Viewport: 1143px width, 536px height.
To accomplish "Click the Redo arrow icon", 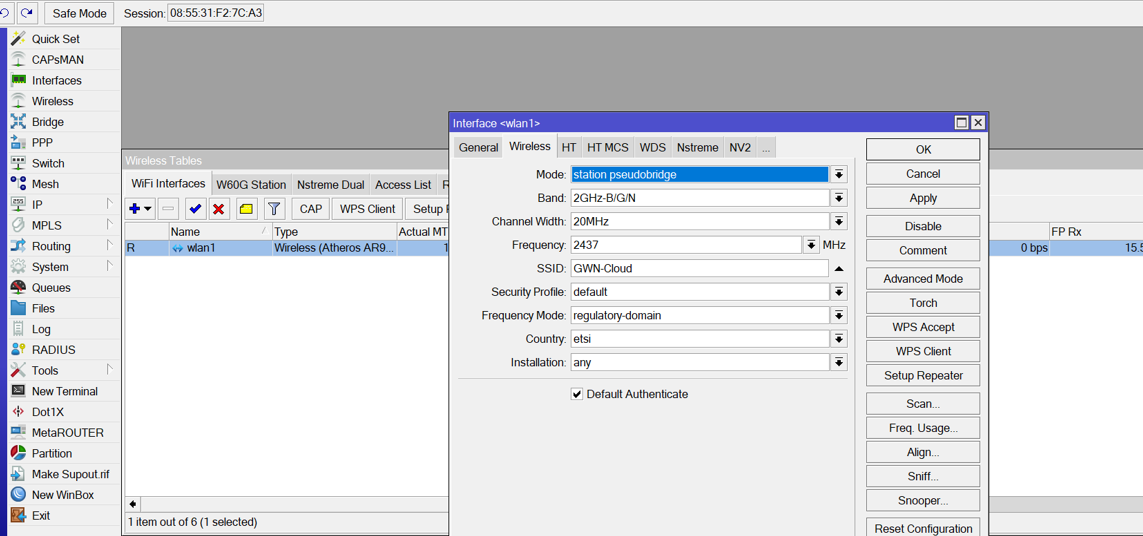I will [27, 12].
